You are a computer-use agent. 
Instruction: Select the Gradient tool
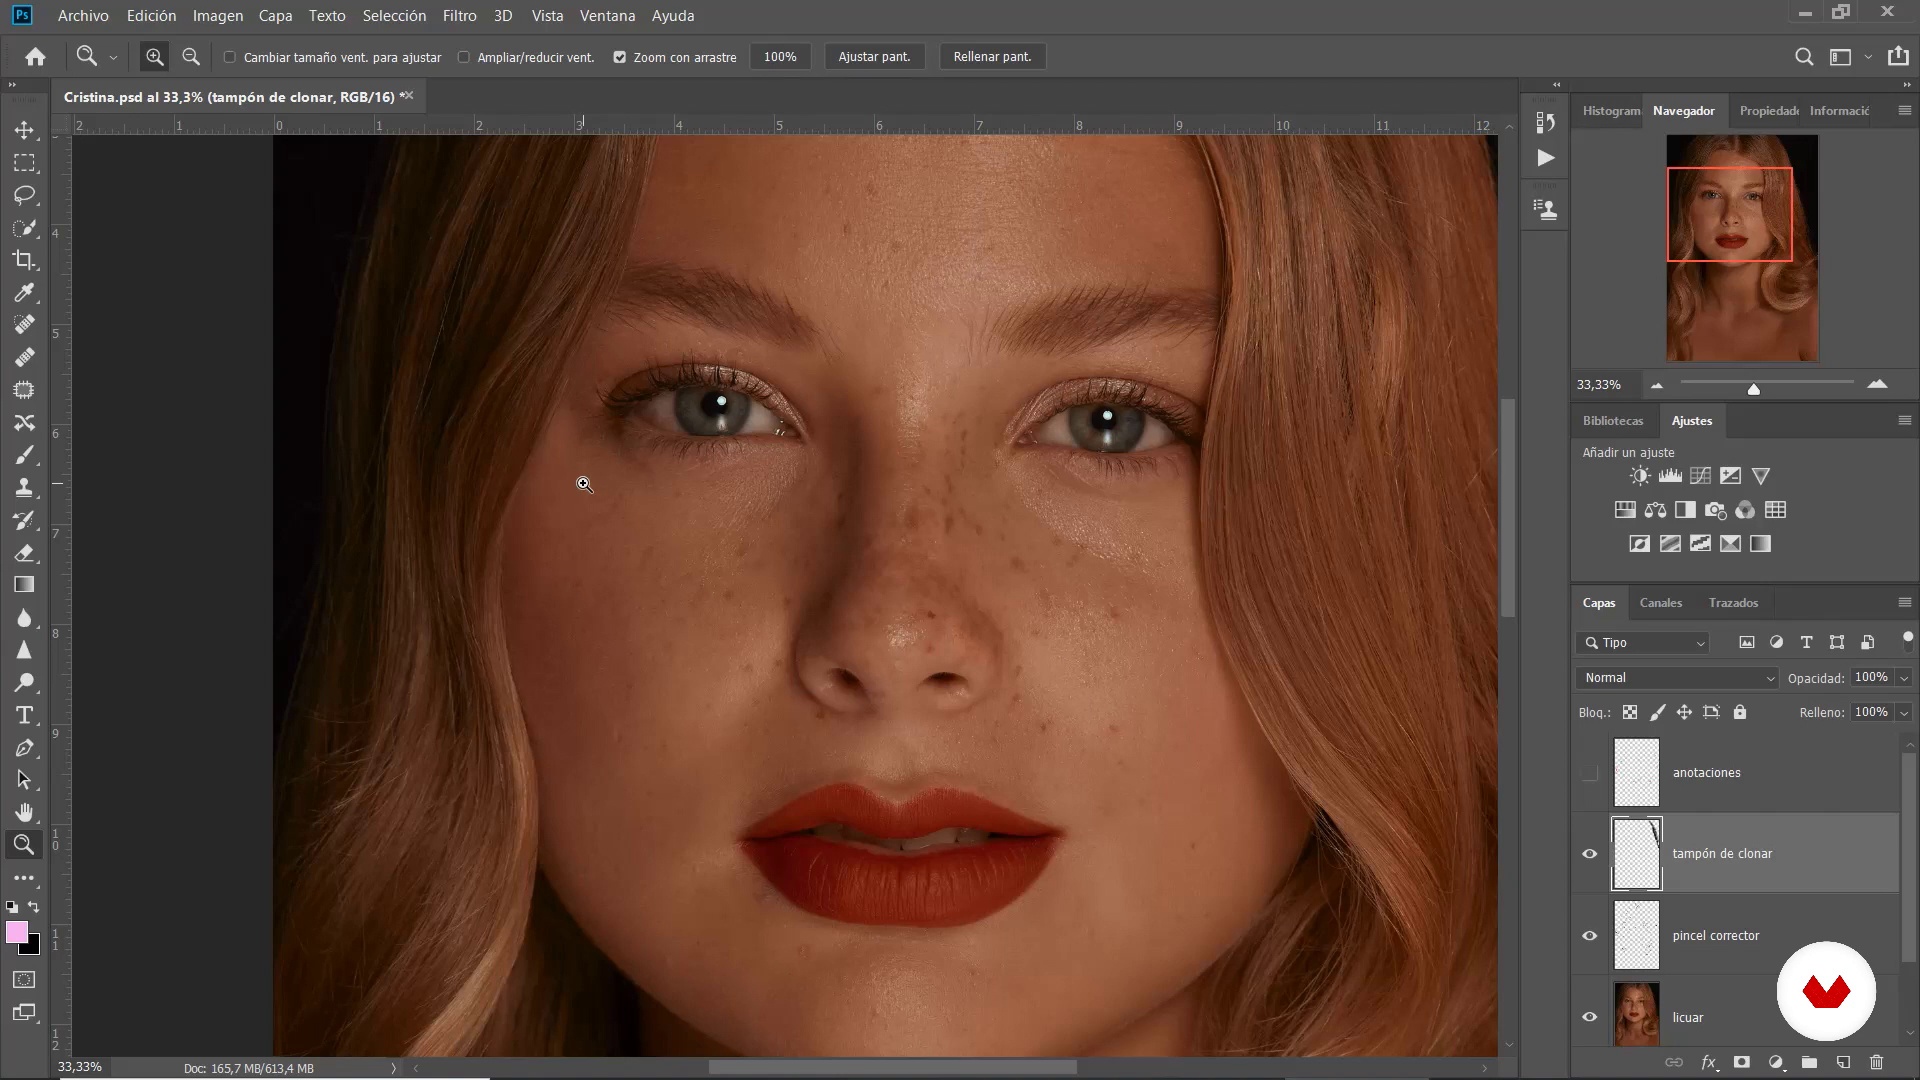24,585
